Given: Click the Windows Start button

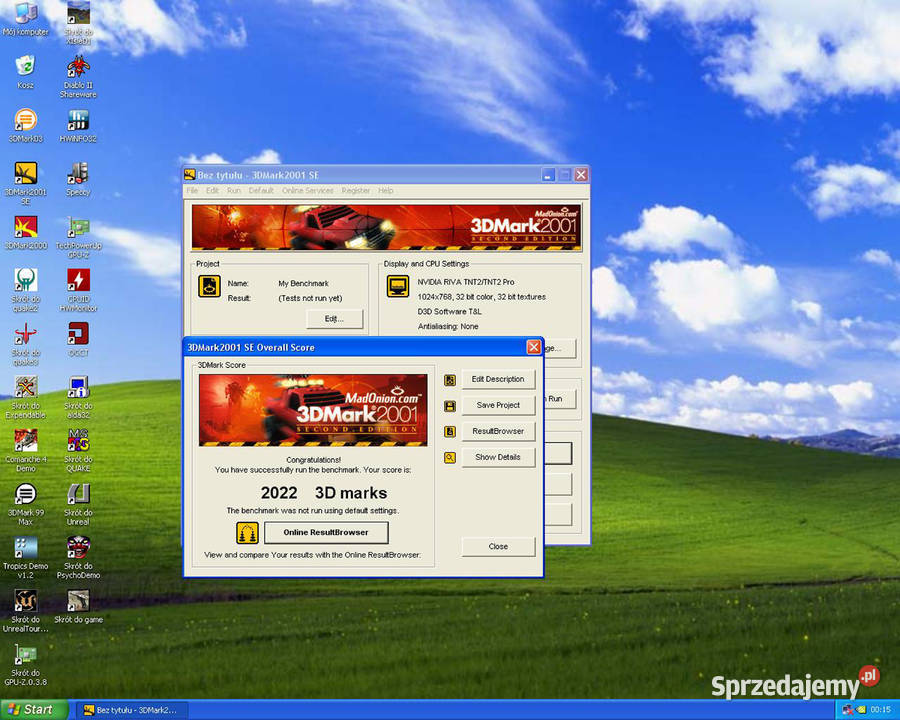Looking at the screenshot, I should [x=32, y=710].
